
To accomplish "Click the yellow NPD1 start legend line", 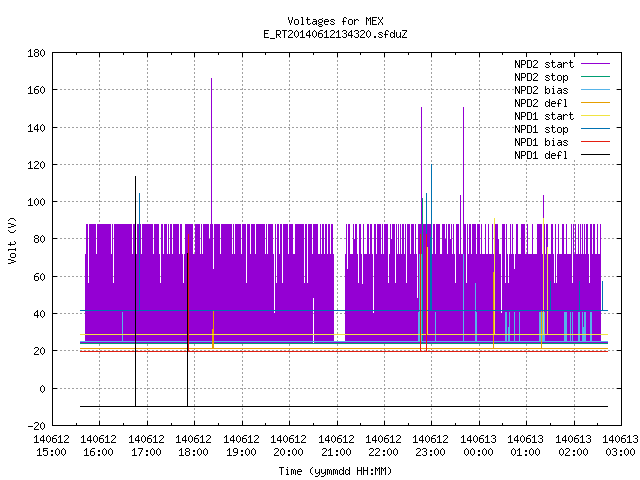I will pyautogui.click(x=595, y=116).
